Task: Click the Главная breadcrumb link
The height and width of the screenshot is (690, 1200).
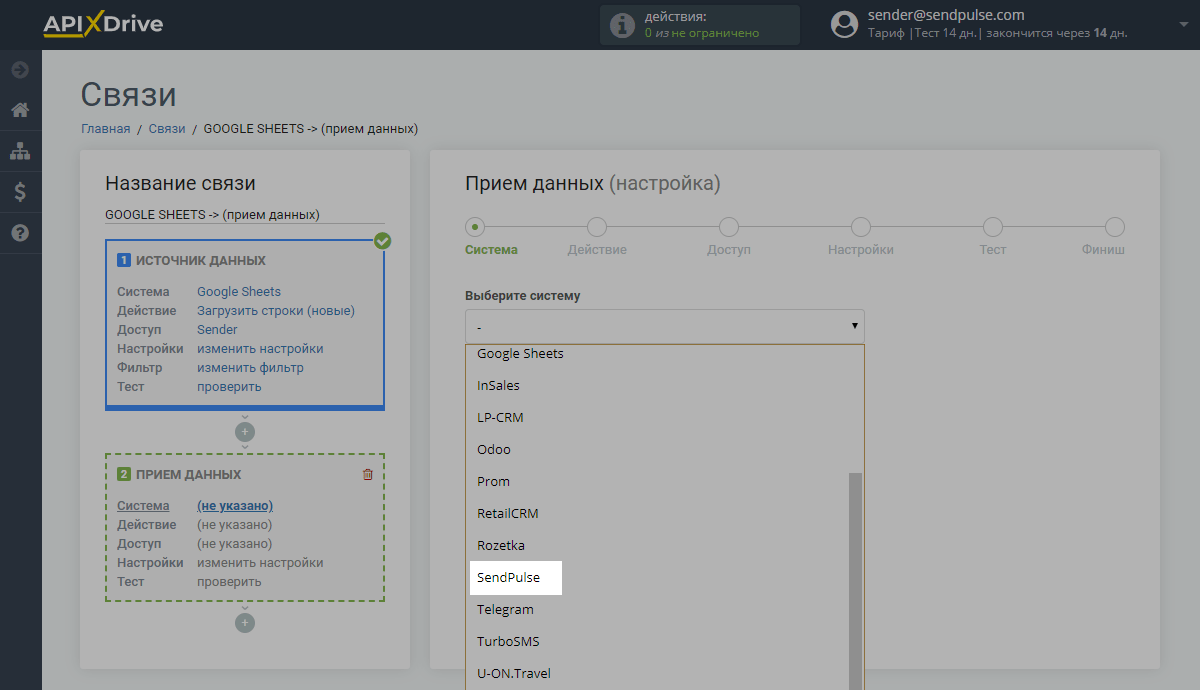Action: click(105, 129)
